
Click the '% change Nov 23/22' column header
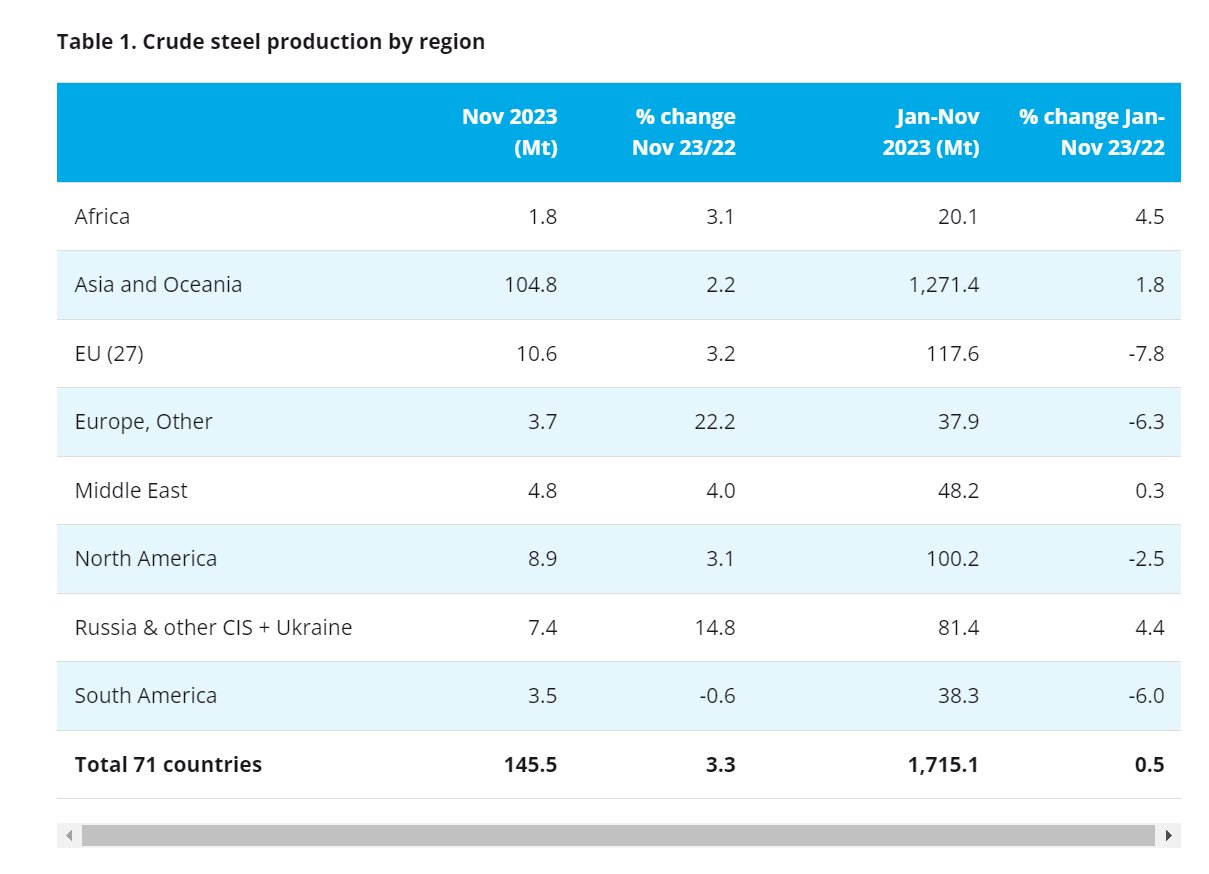click(684, 132)
